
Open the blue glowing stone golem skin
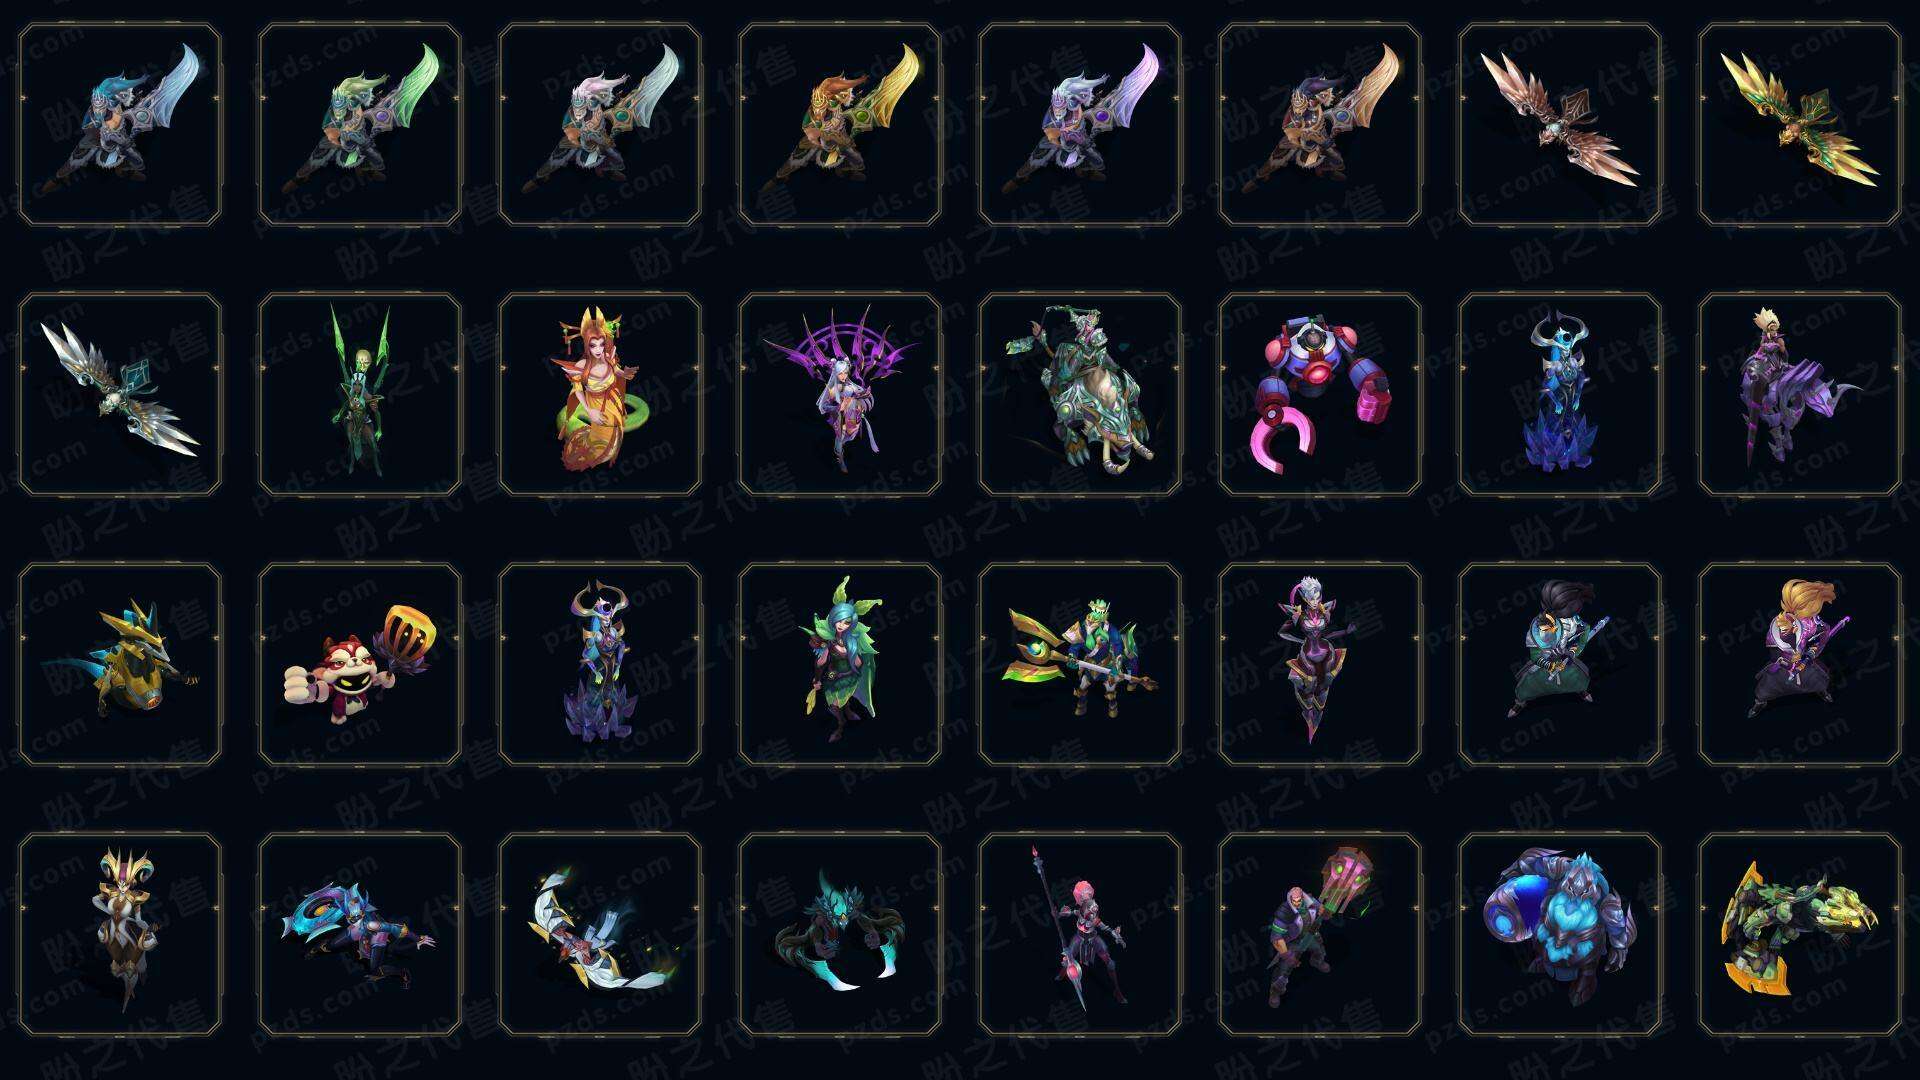click(x=1560, y=934)
